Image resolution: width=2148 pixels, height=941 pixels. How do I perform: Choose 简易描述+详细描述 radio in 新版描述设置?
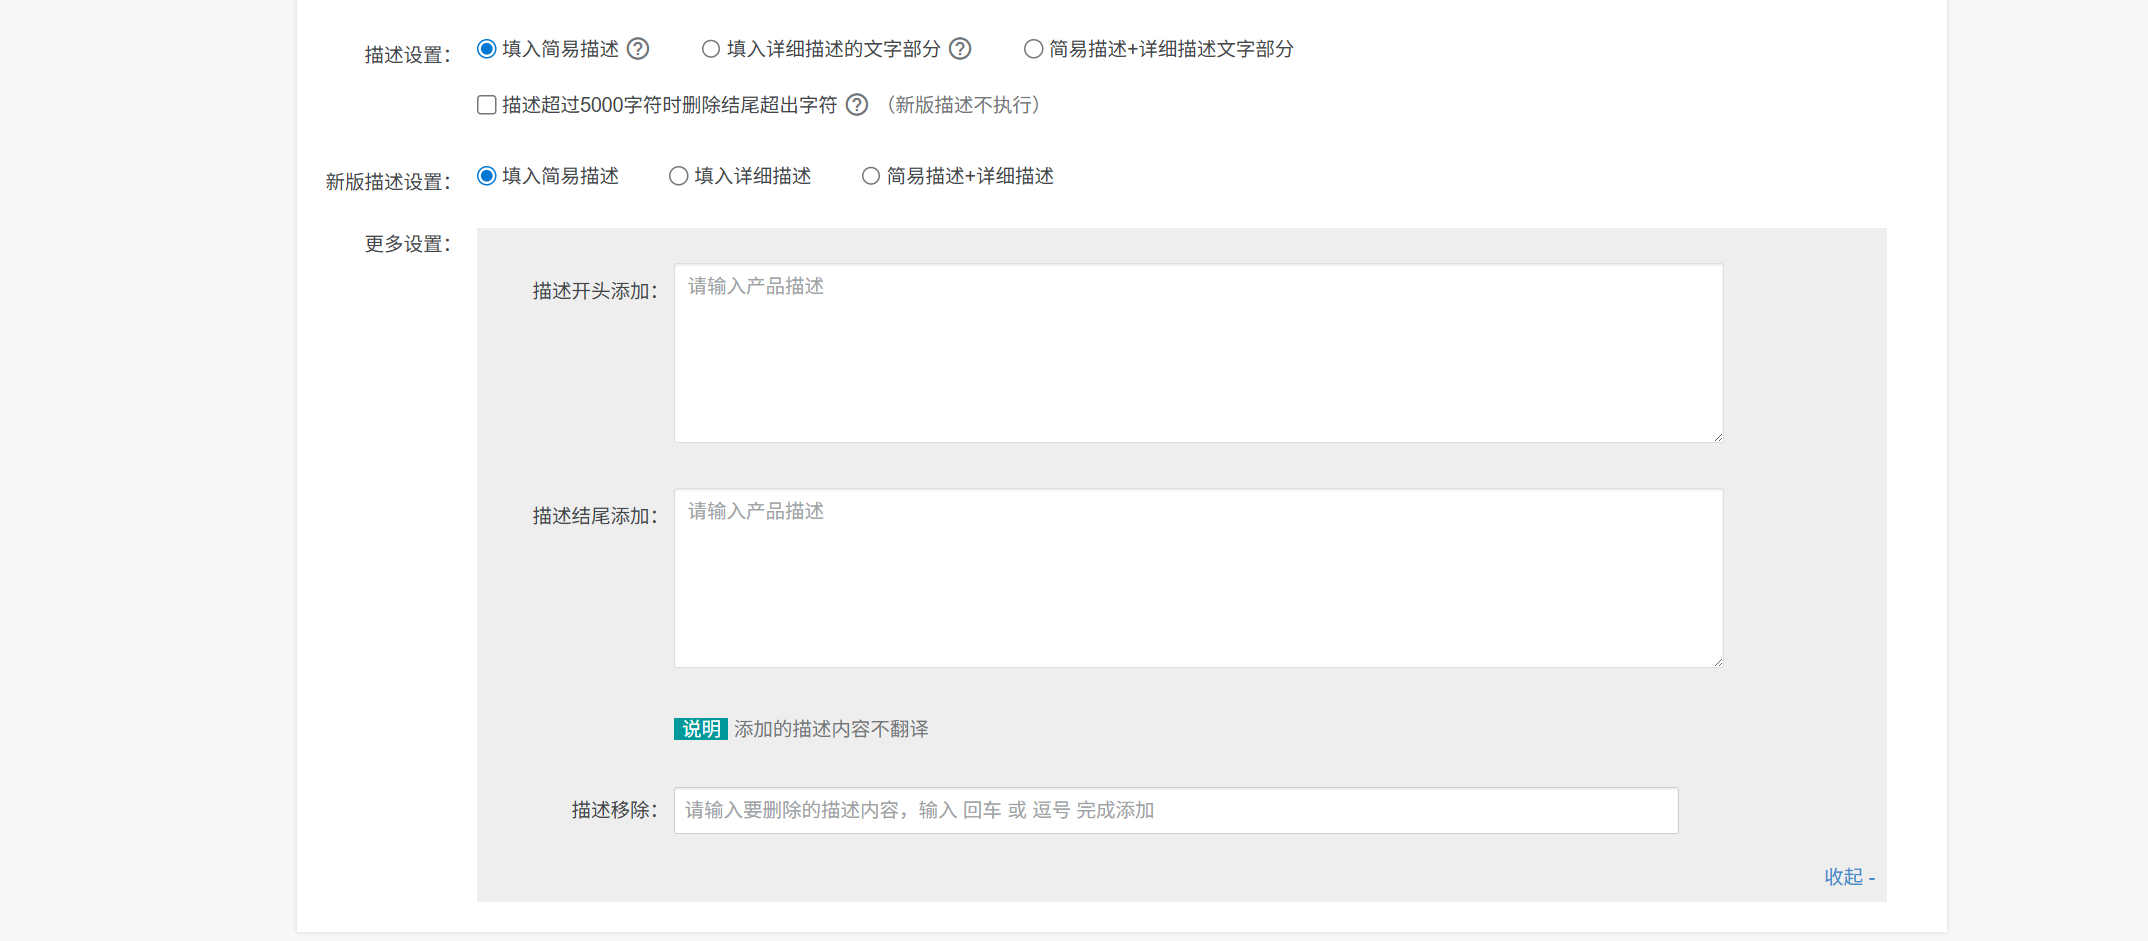click(871, 176)
